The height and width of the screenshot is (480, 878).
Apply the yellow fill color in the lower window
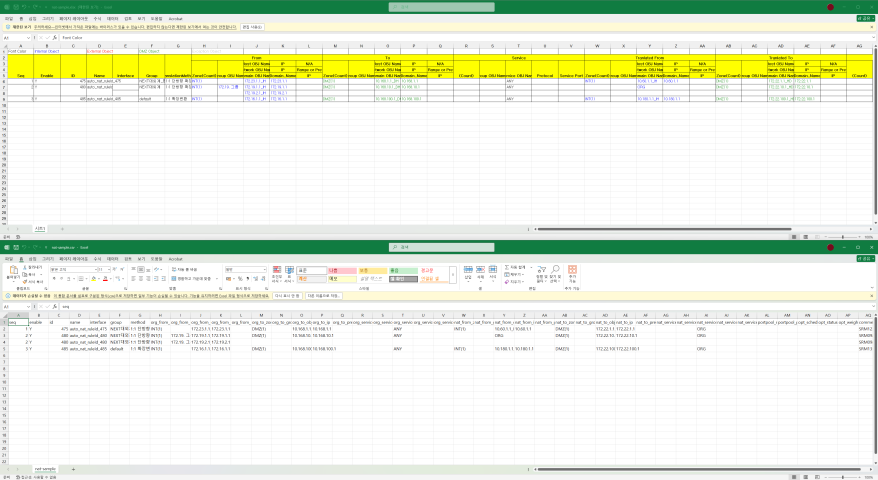pos(94,278)
